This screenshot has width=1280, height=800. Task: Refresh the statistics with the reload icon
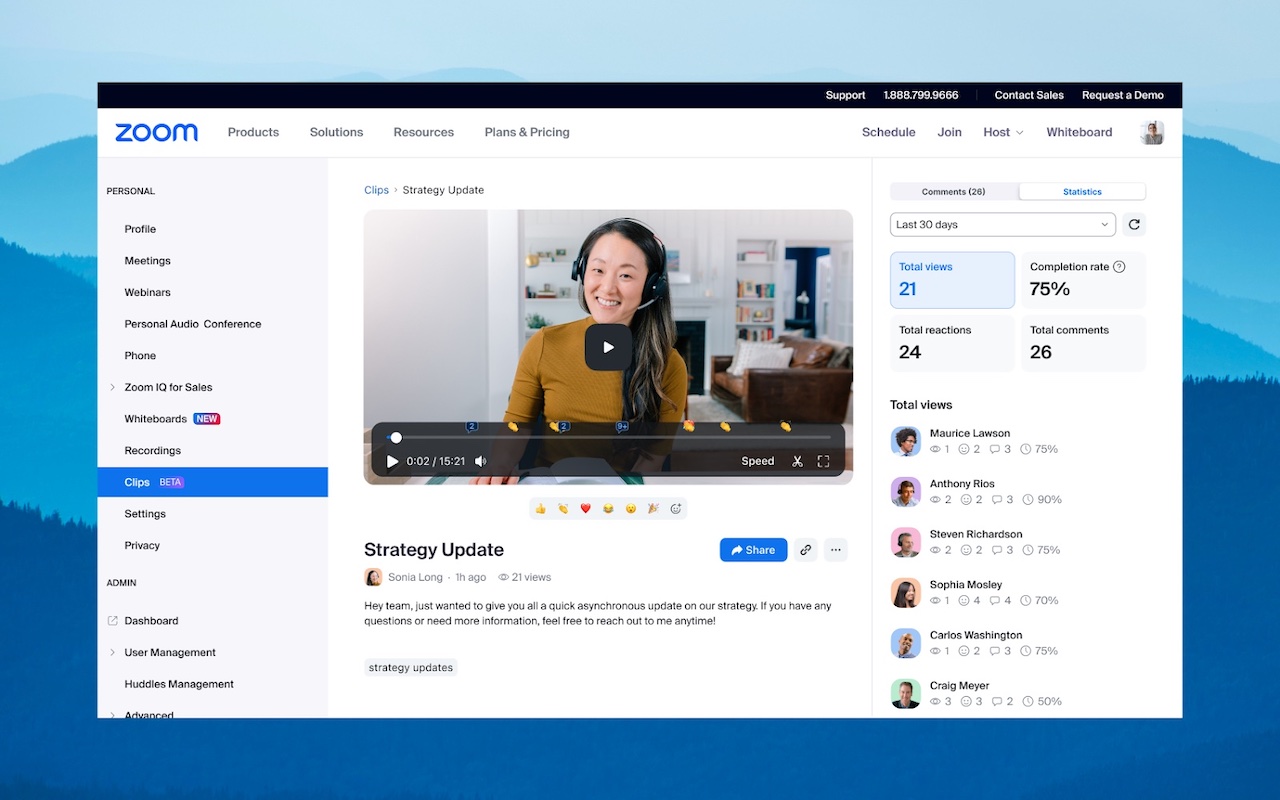1134,225
